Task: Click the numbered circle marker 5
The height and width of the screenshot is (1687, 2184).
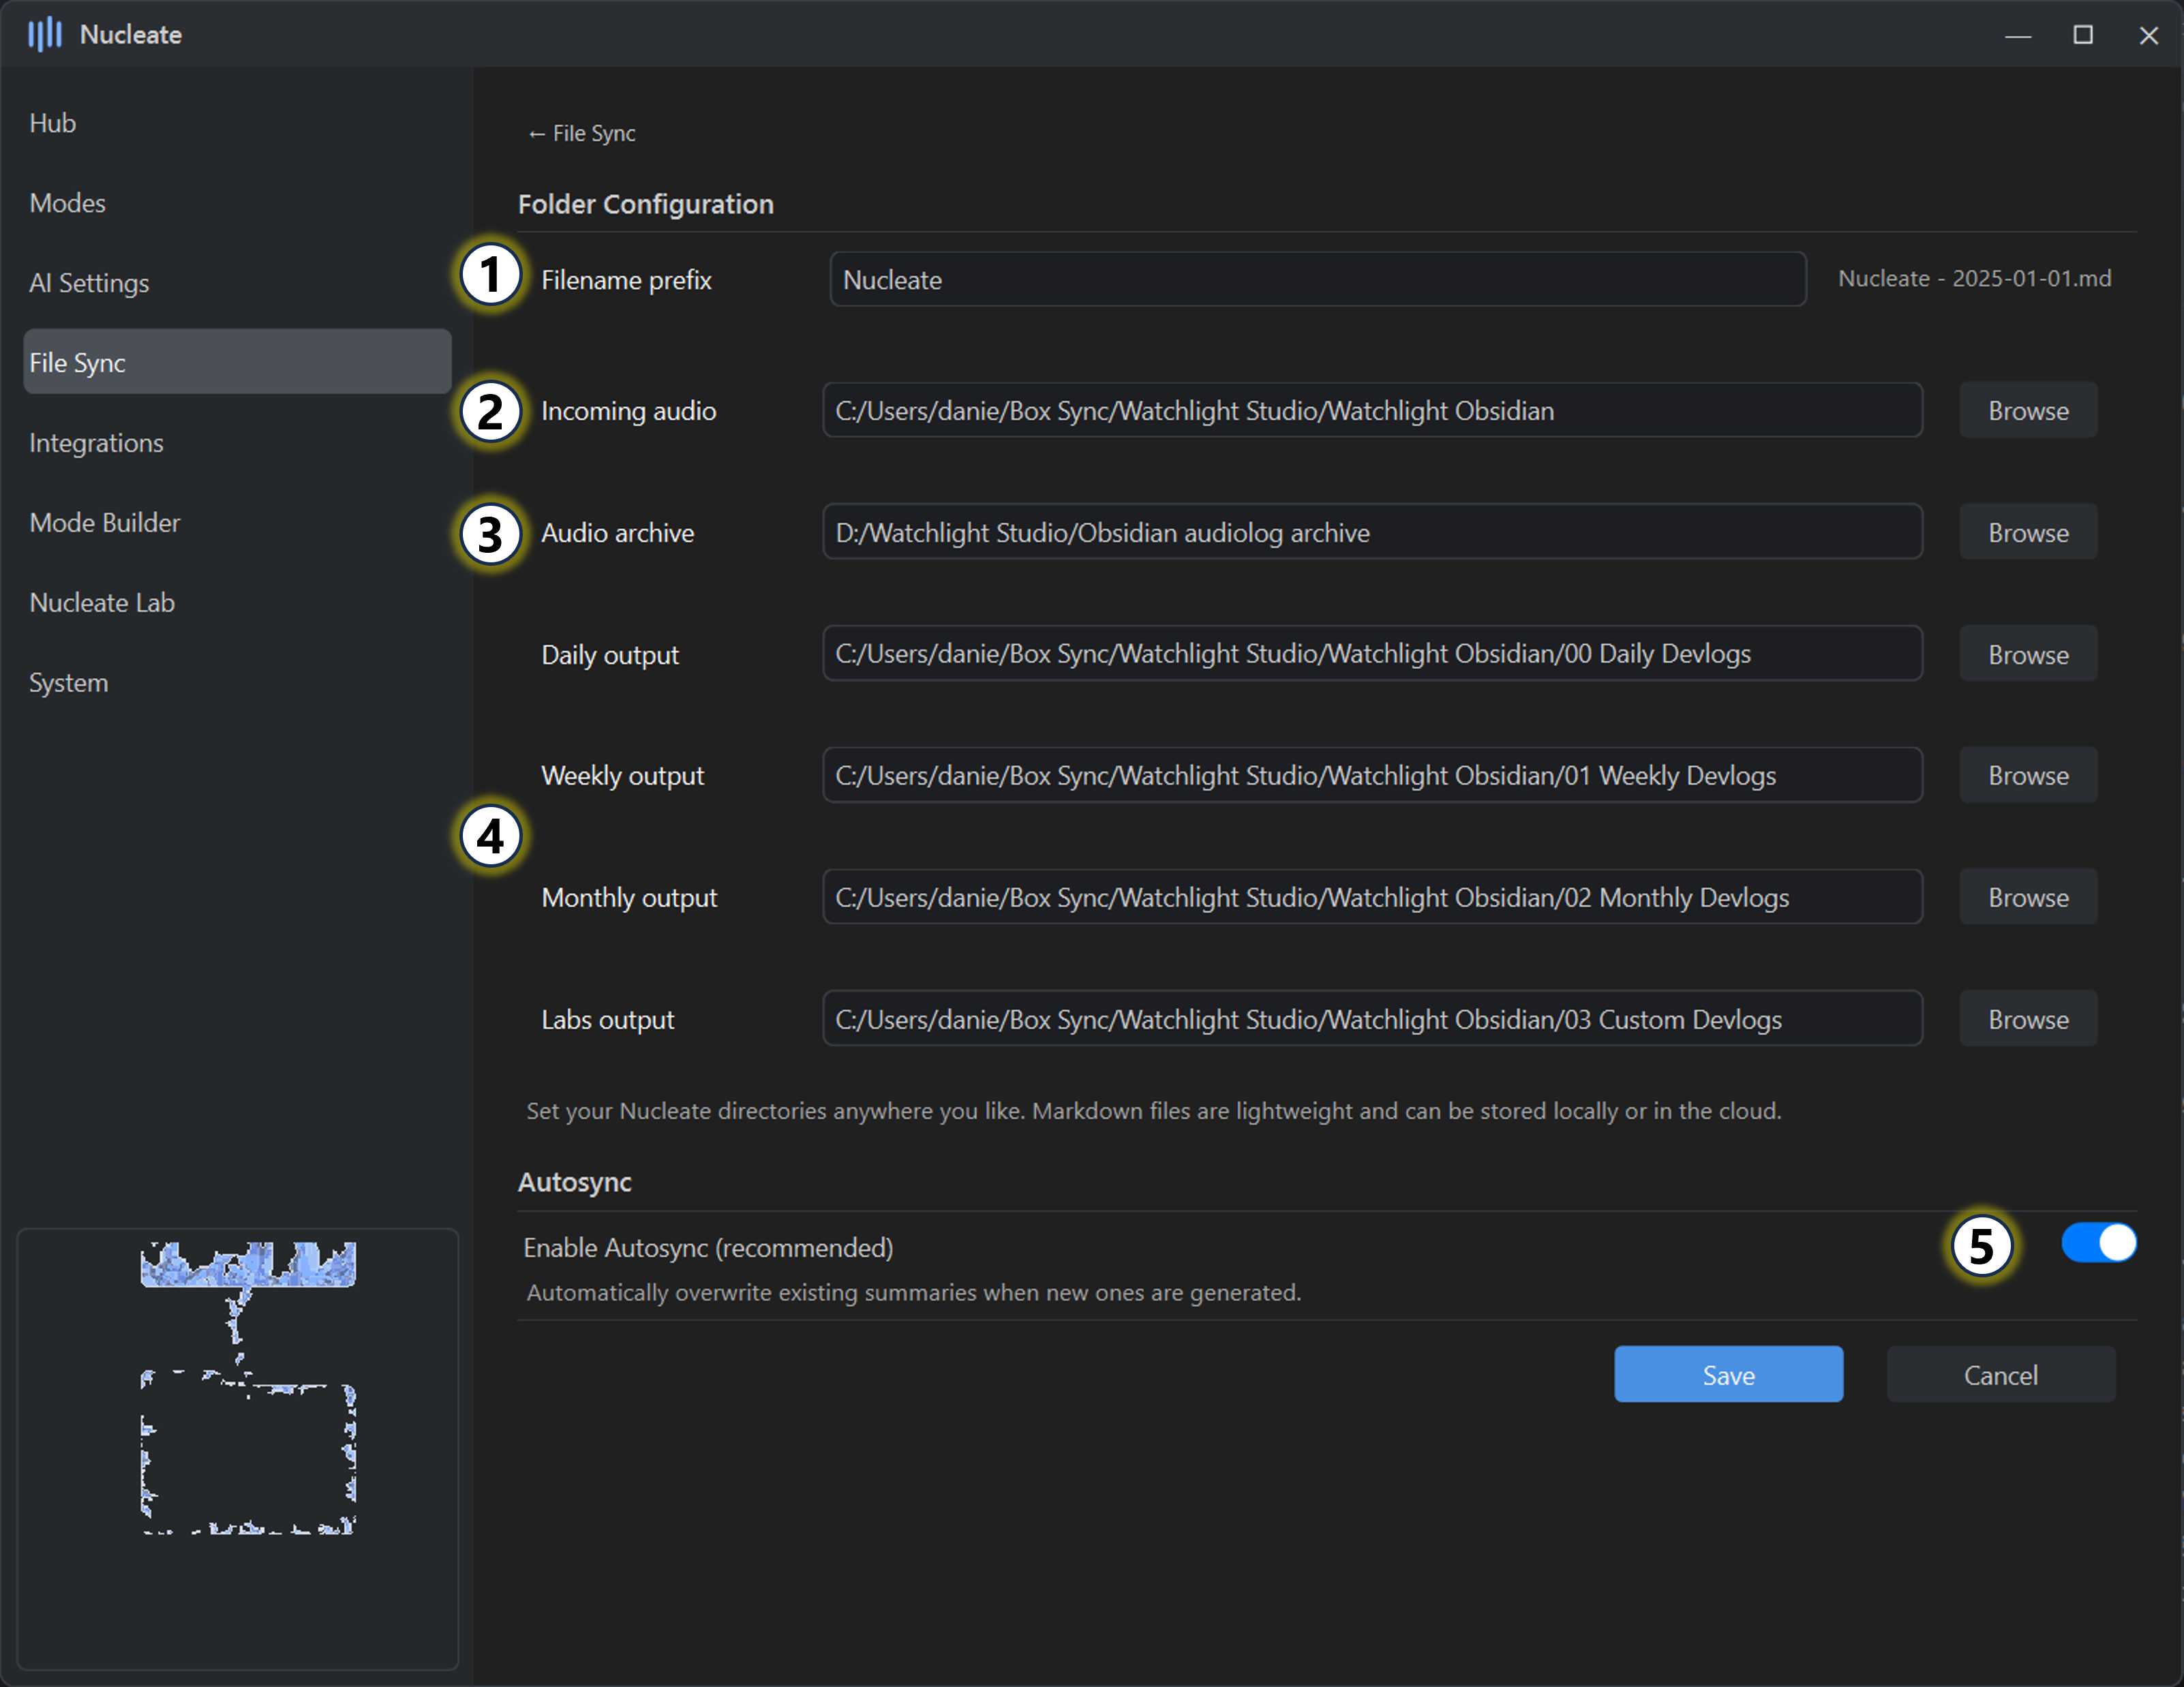Action: coord(1981,1246)
